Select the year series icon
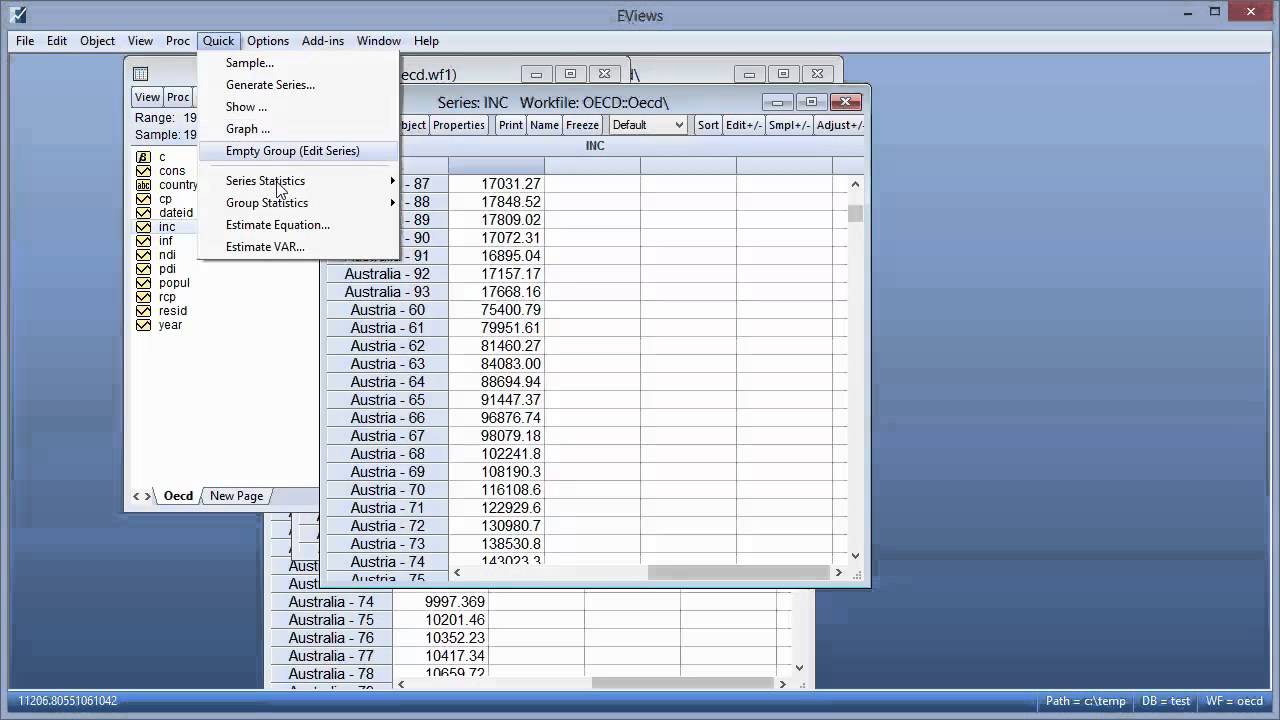1280x720 pixels. pos(143,325)
